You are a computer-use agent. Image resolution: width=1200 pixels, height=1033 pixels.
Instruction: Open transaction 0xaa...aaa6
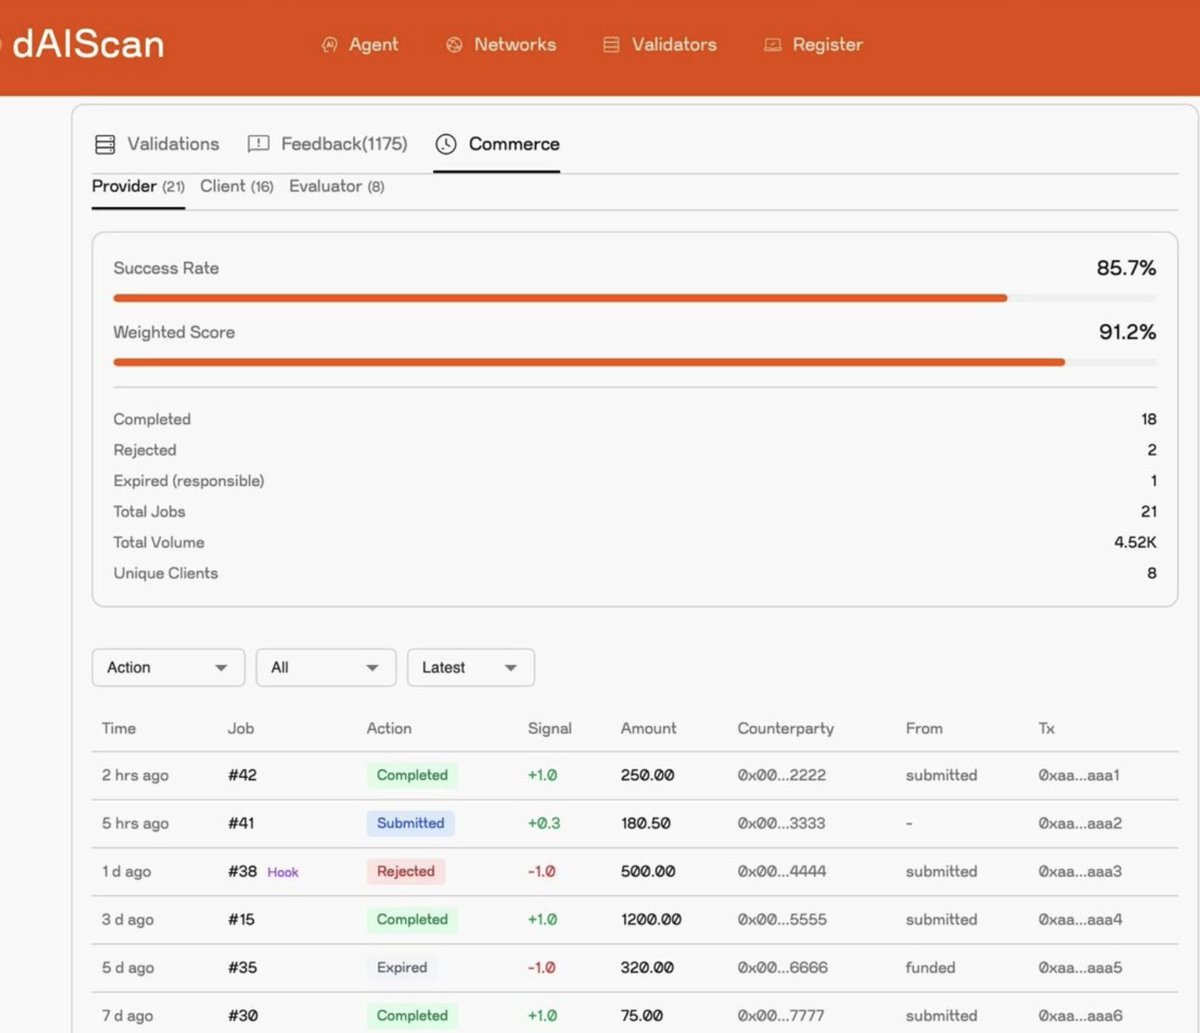point(1080,1015)
